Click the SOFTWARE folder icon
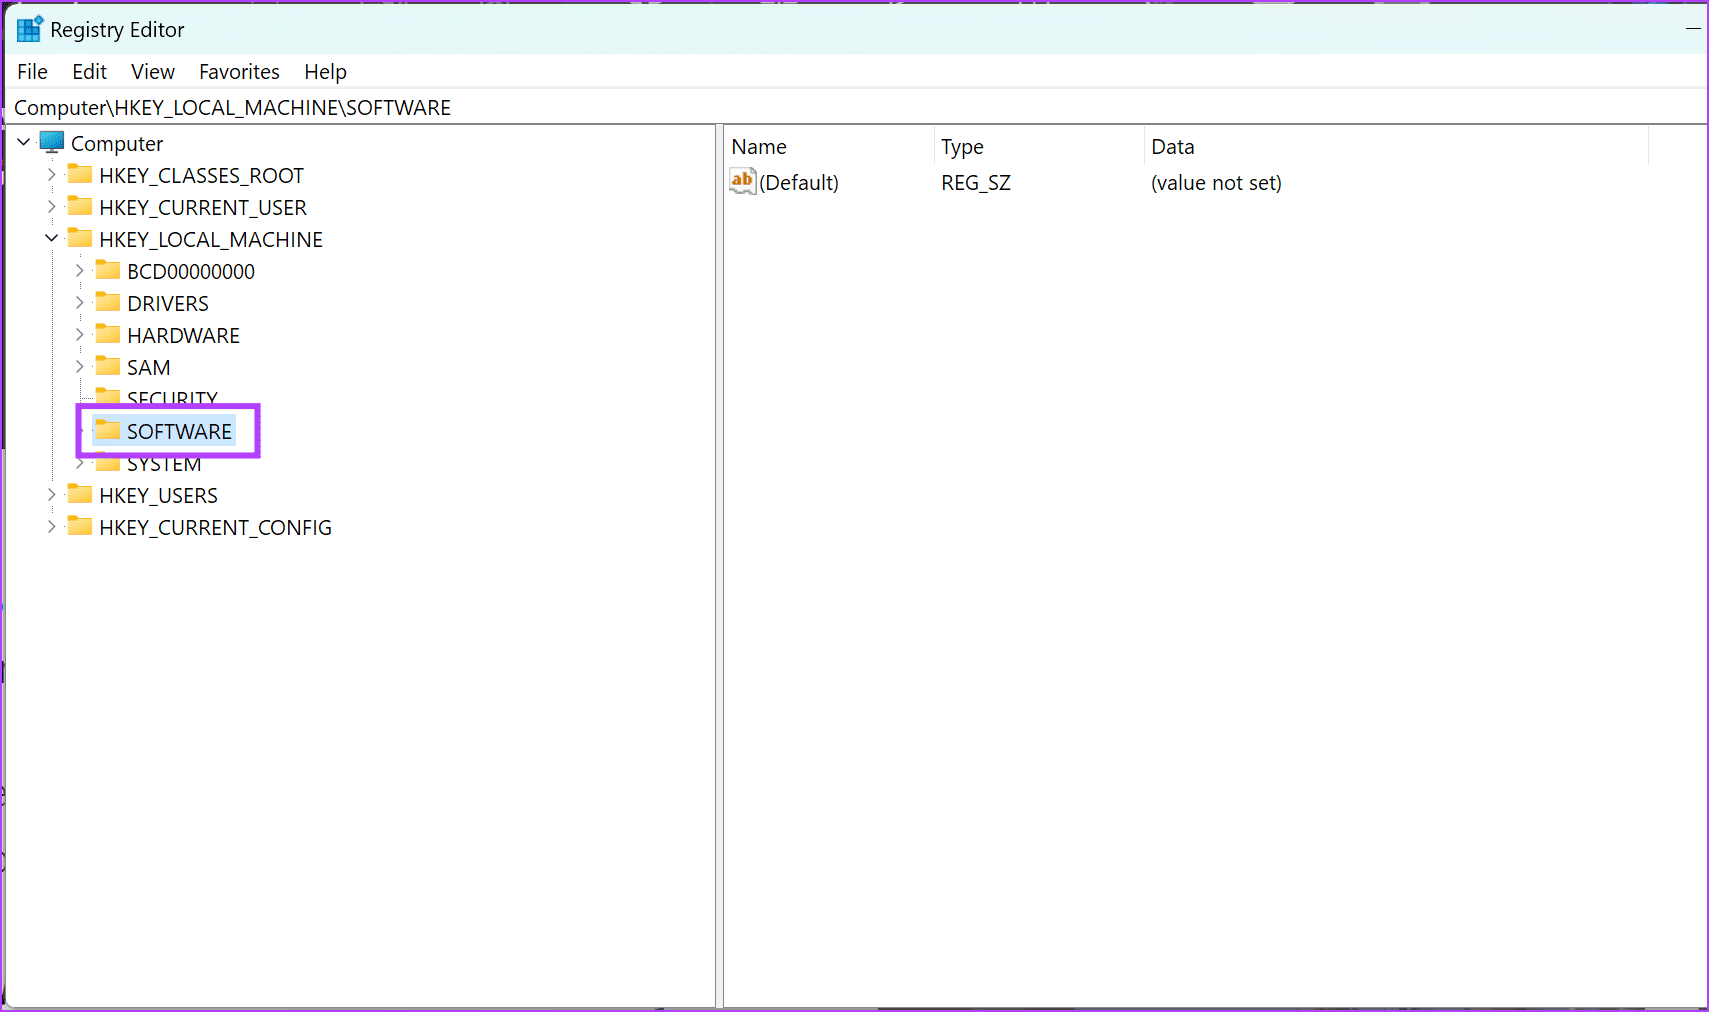 click(108, 431)
